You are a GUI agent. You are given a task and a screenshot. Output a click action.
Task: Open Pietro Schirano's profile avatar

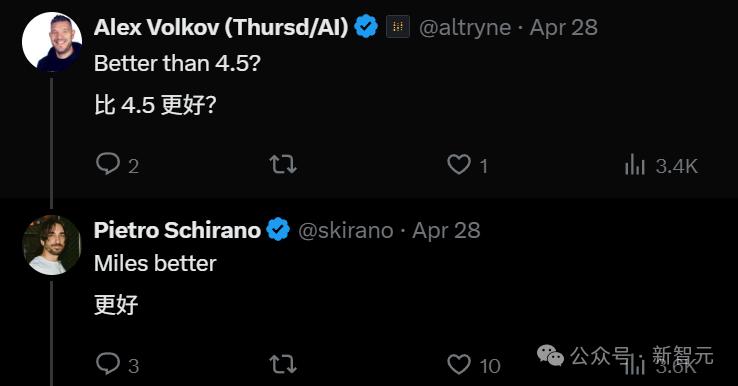(x=52, y=245)
